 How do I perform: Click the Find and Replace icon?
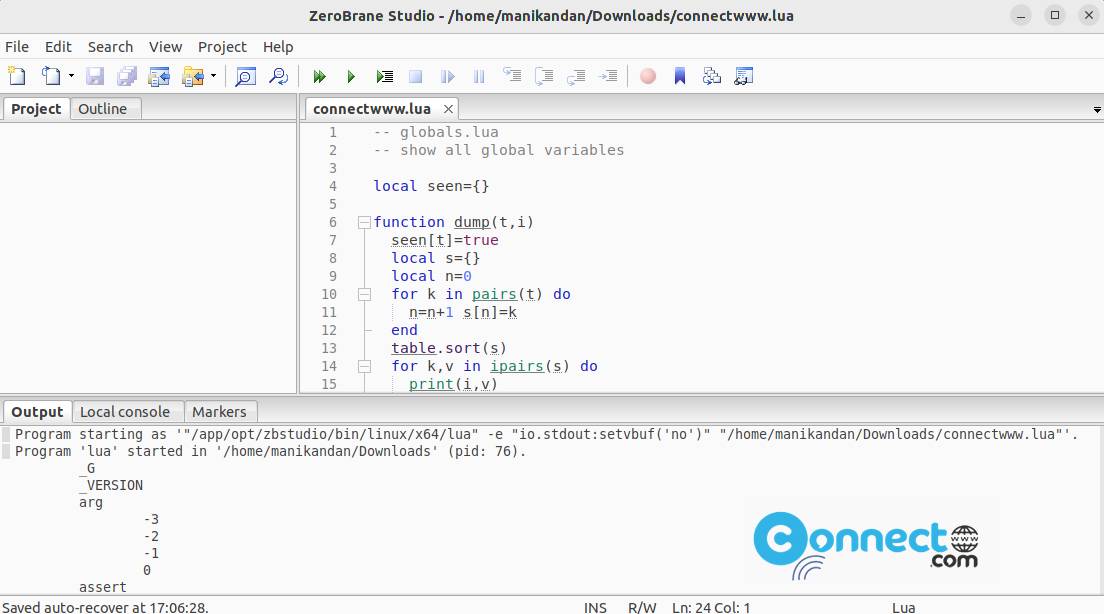278,76
